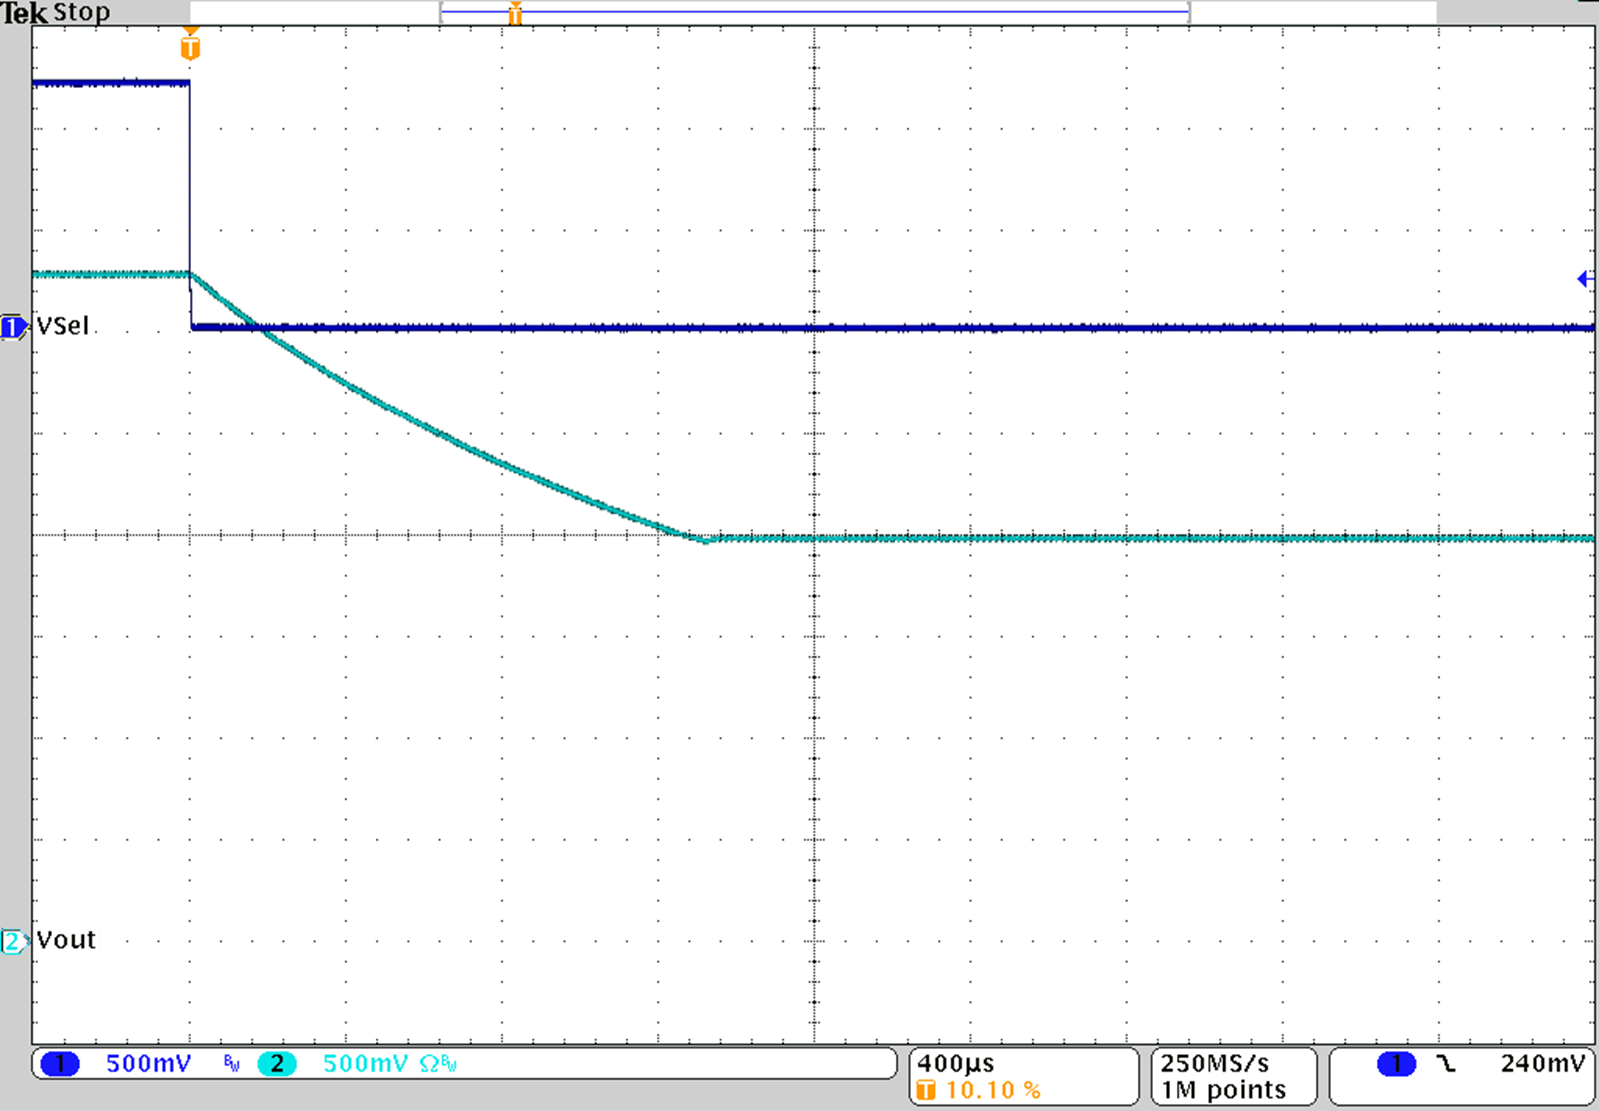Click the channel 1 badge in readout
The width and height of the screenshot is (1599, 1111).
tap(60, 1064)
